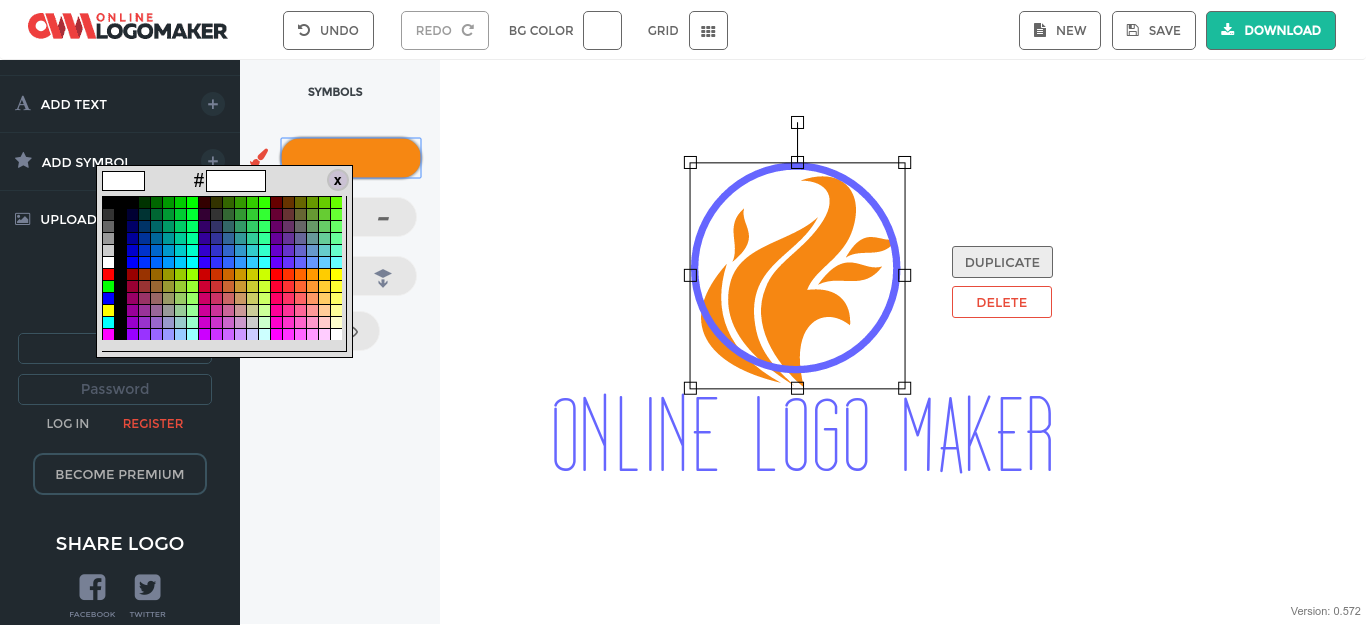
Task: Duplicate the selected flame symbol
Action: (1002, 262)
